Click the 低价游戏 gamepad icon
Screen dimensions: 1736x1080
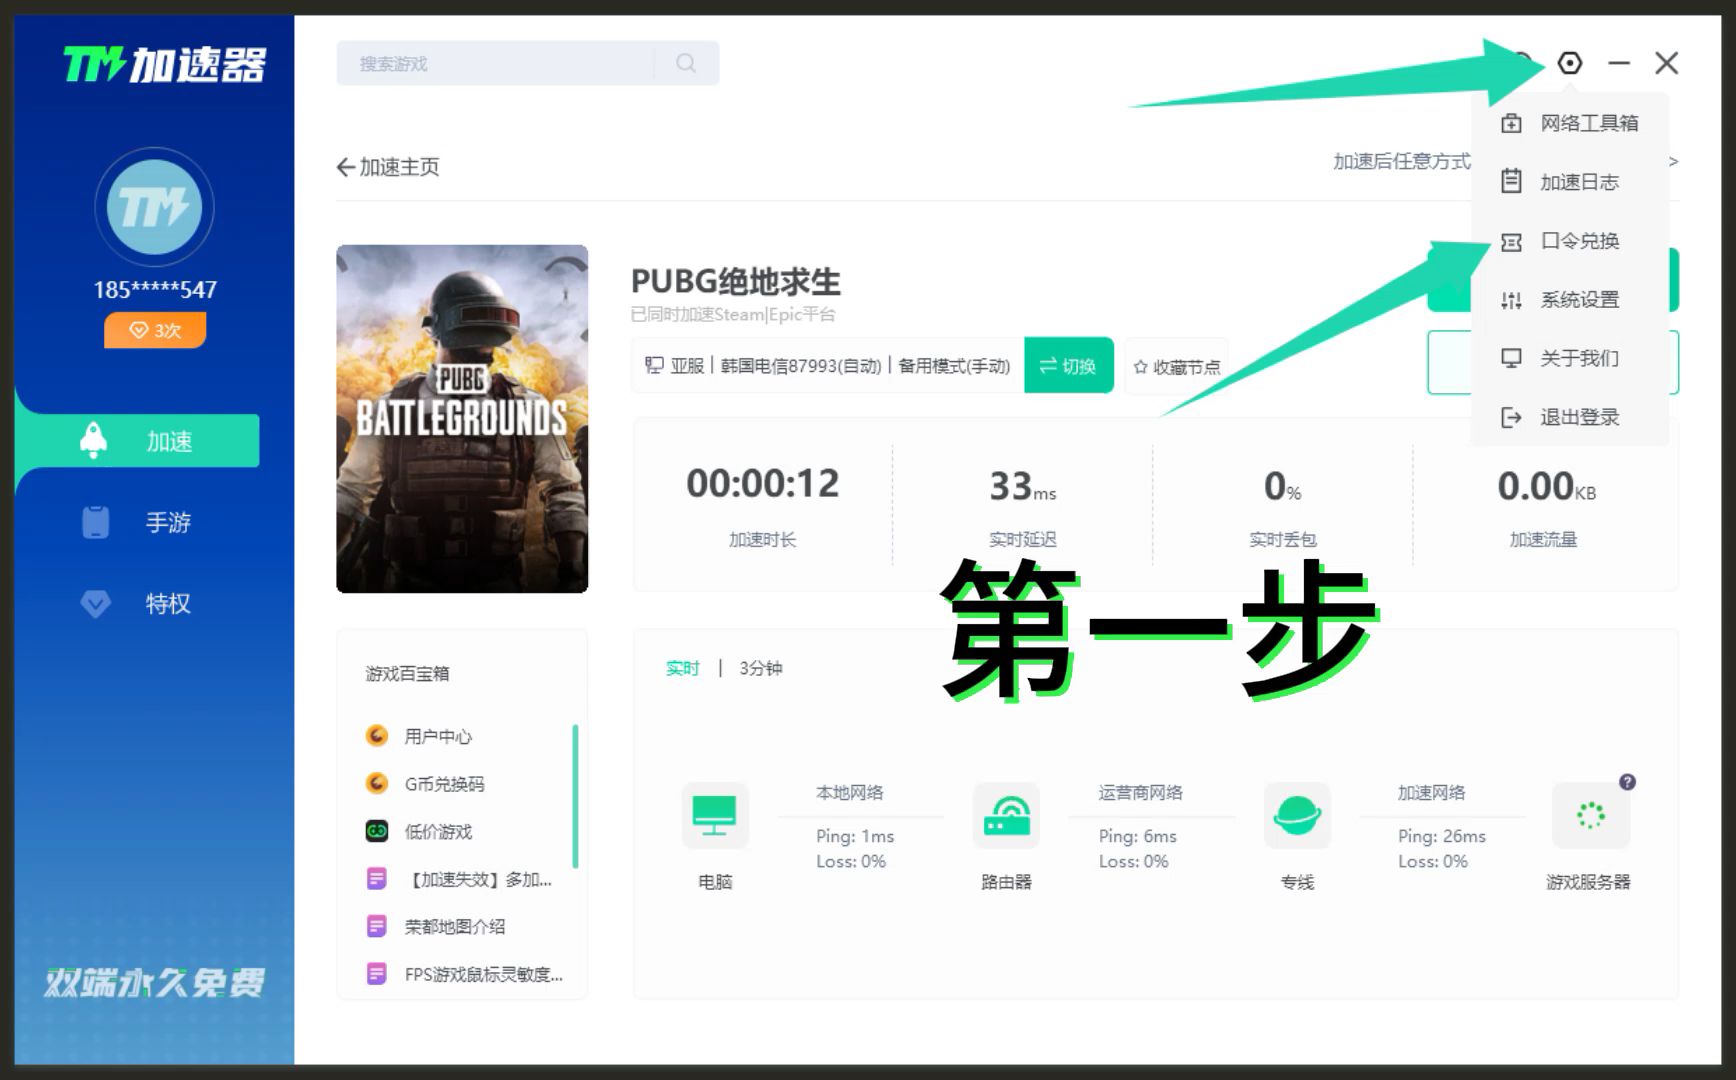[377, 831]
